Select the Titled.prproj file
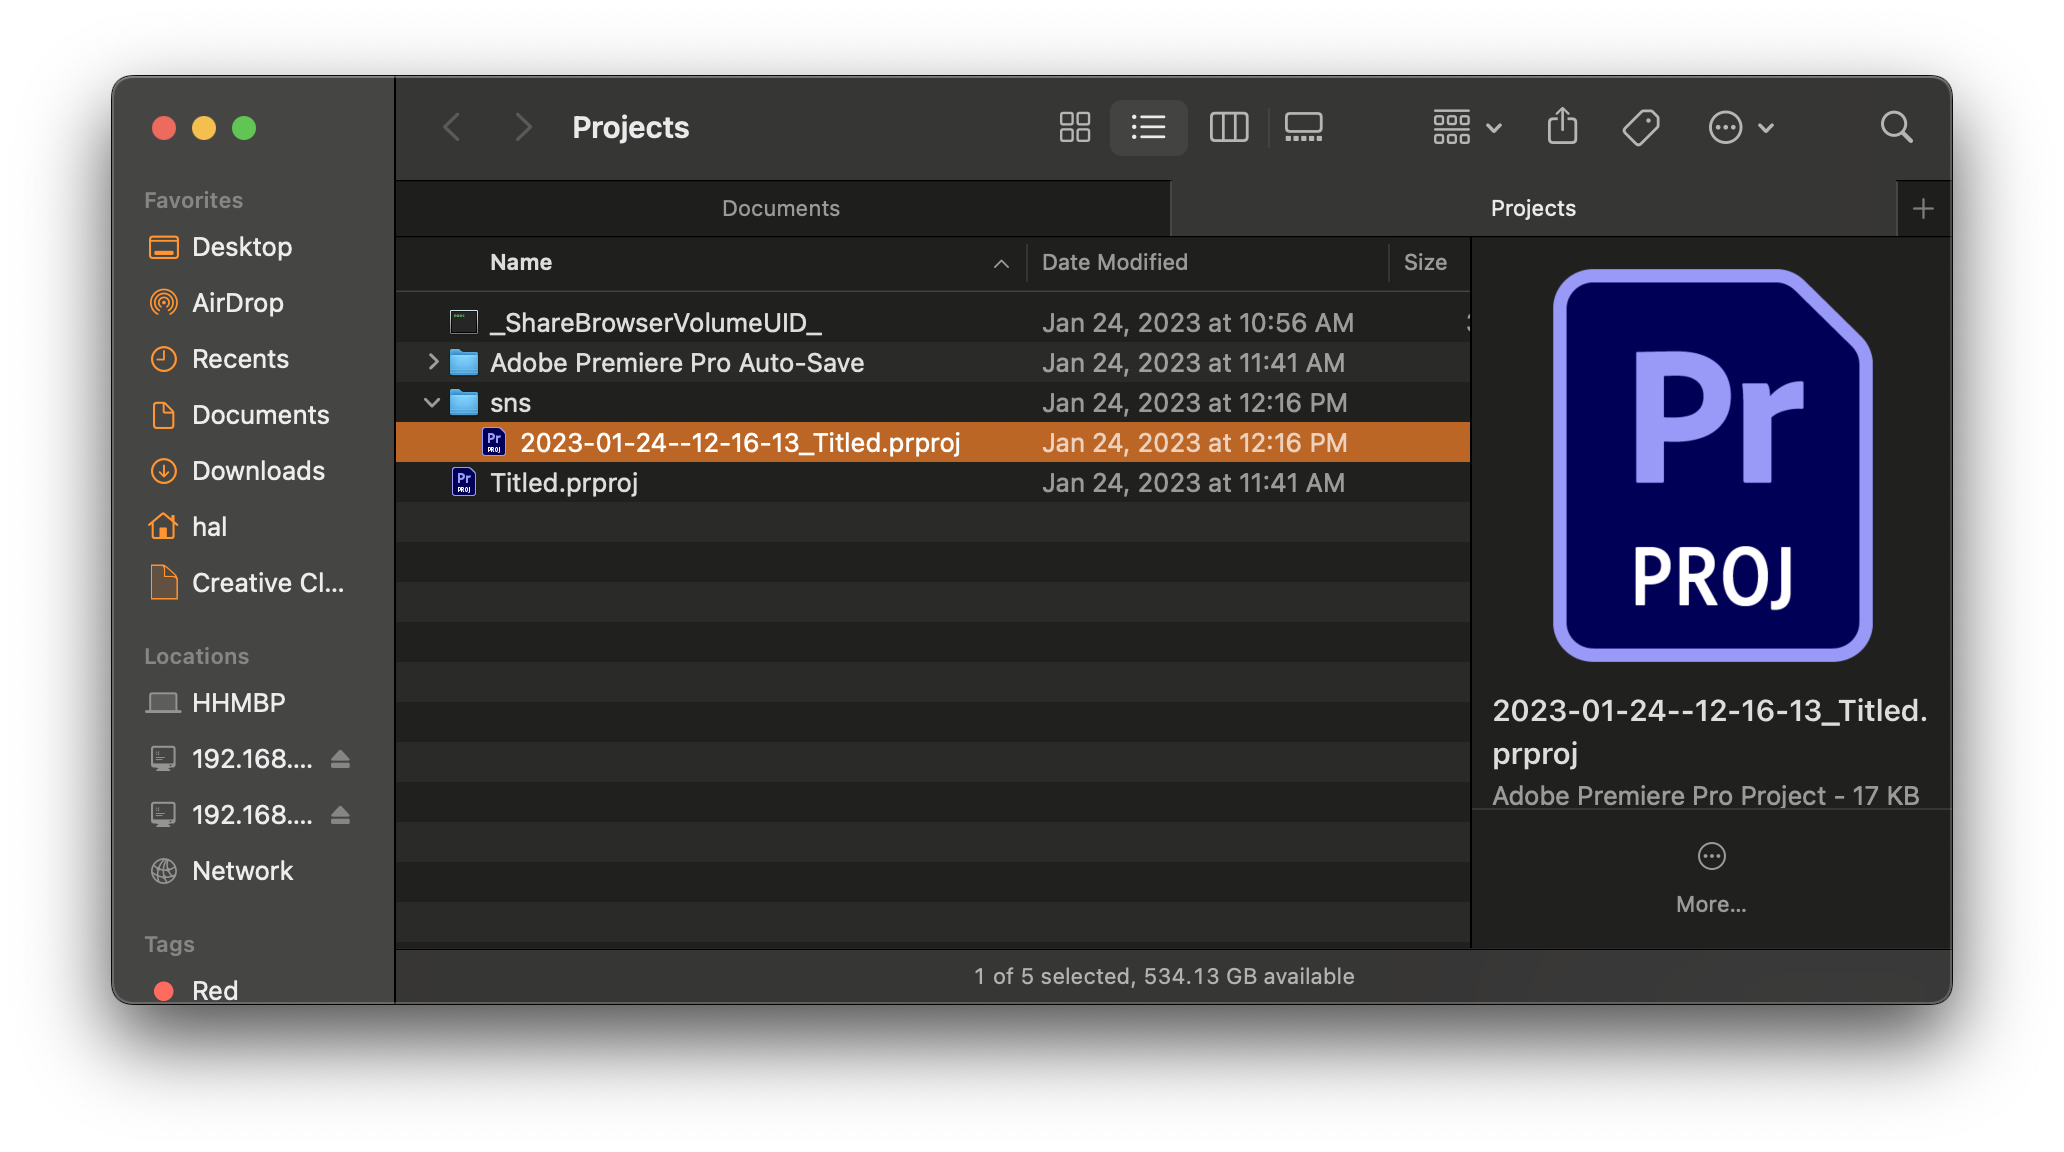2064x1152 pixels. point(933,482)
